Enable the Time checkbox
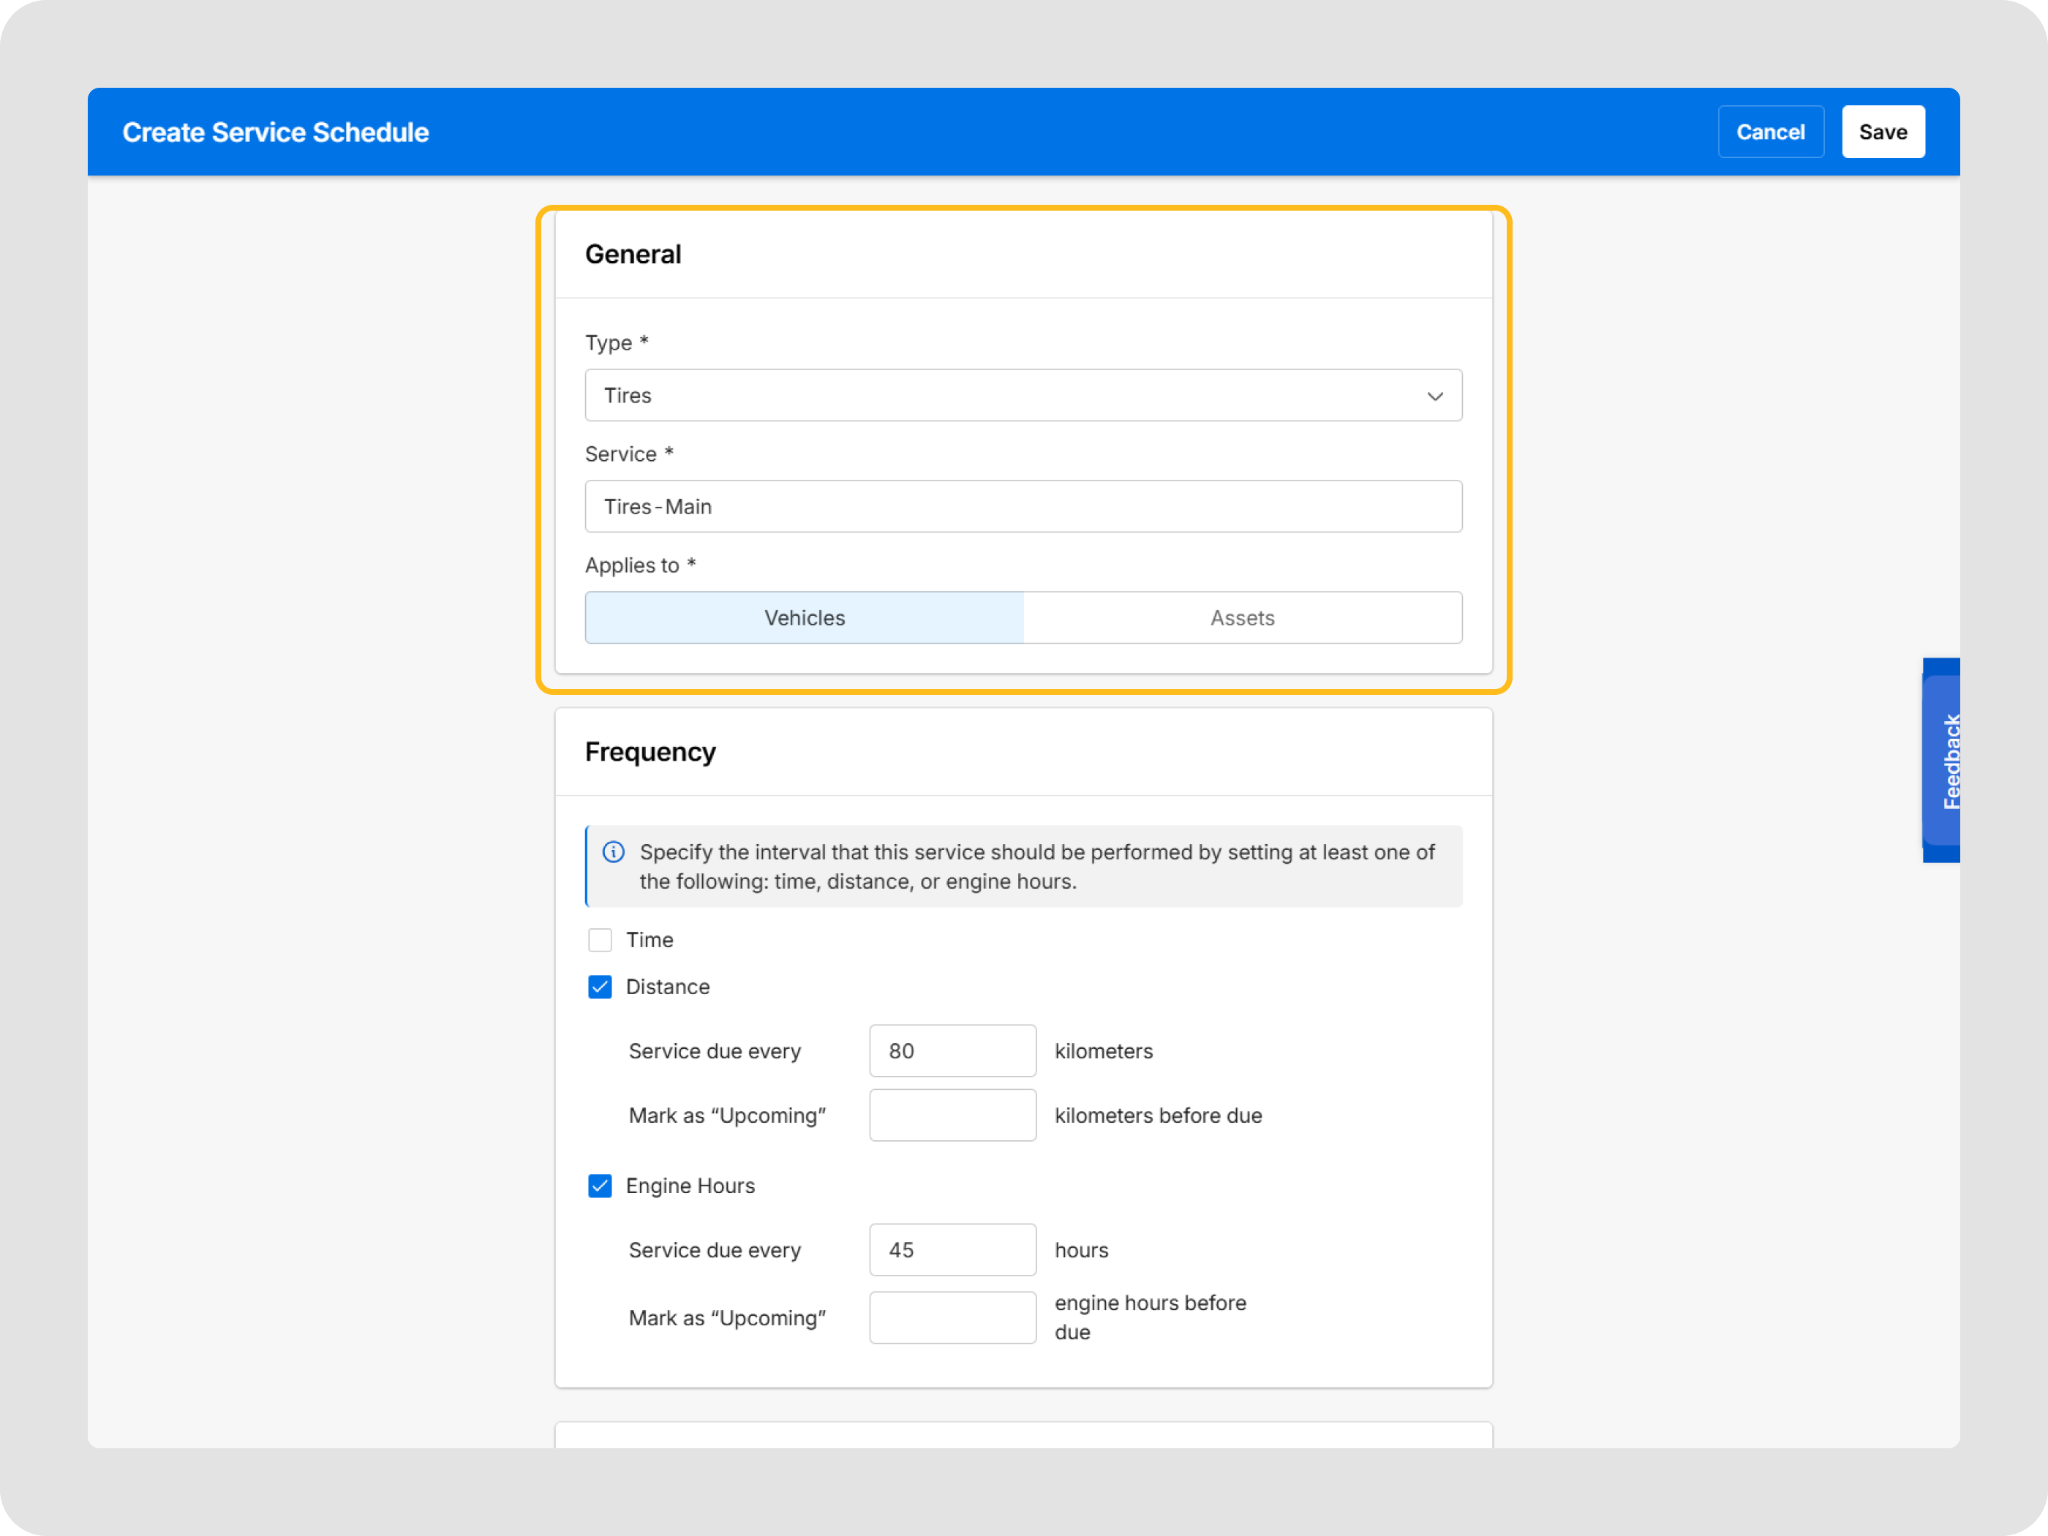 coord(600,940)
